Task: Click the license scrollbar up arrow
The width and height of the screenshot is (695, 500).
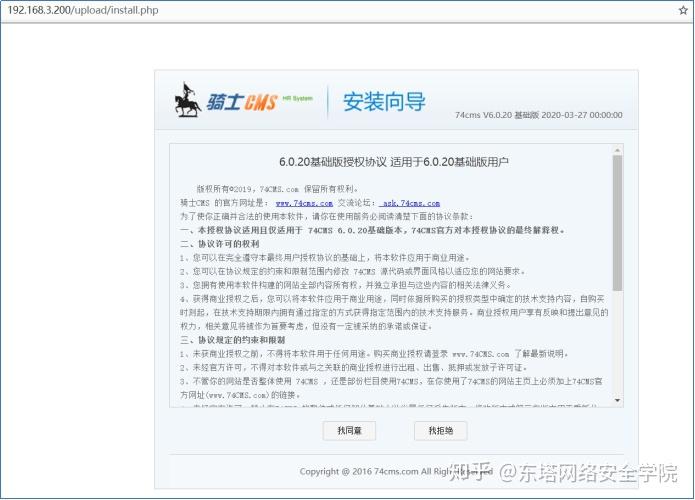Action: pyautogui.click(x=617, y=150)
